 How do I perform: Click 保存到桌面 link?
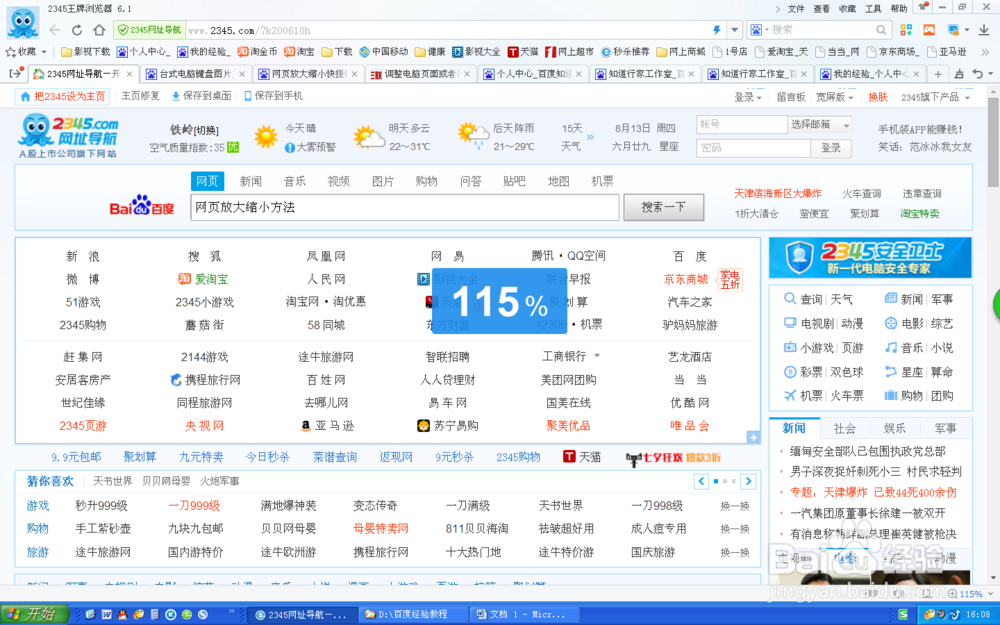pyautogui.click(x=202, y=96)
